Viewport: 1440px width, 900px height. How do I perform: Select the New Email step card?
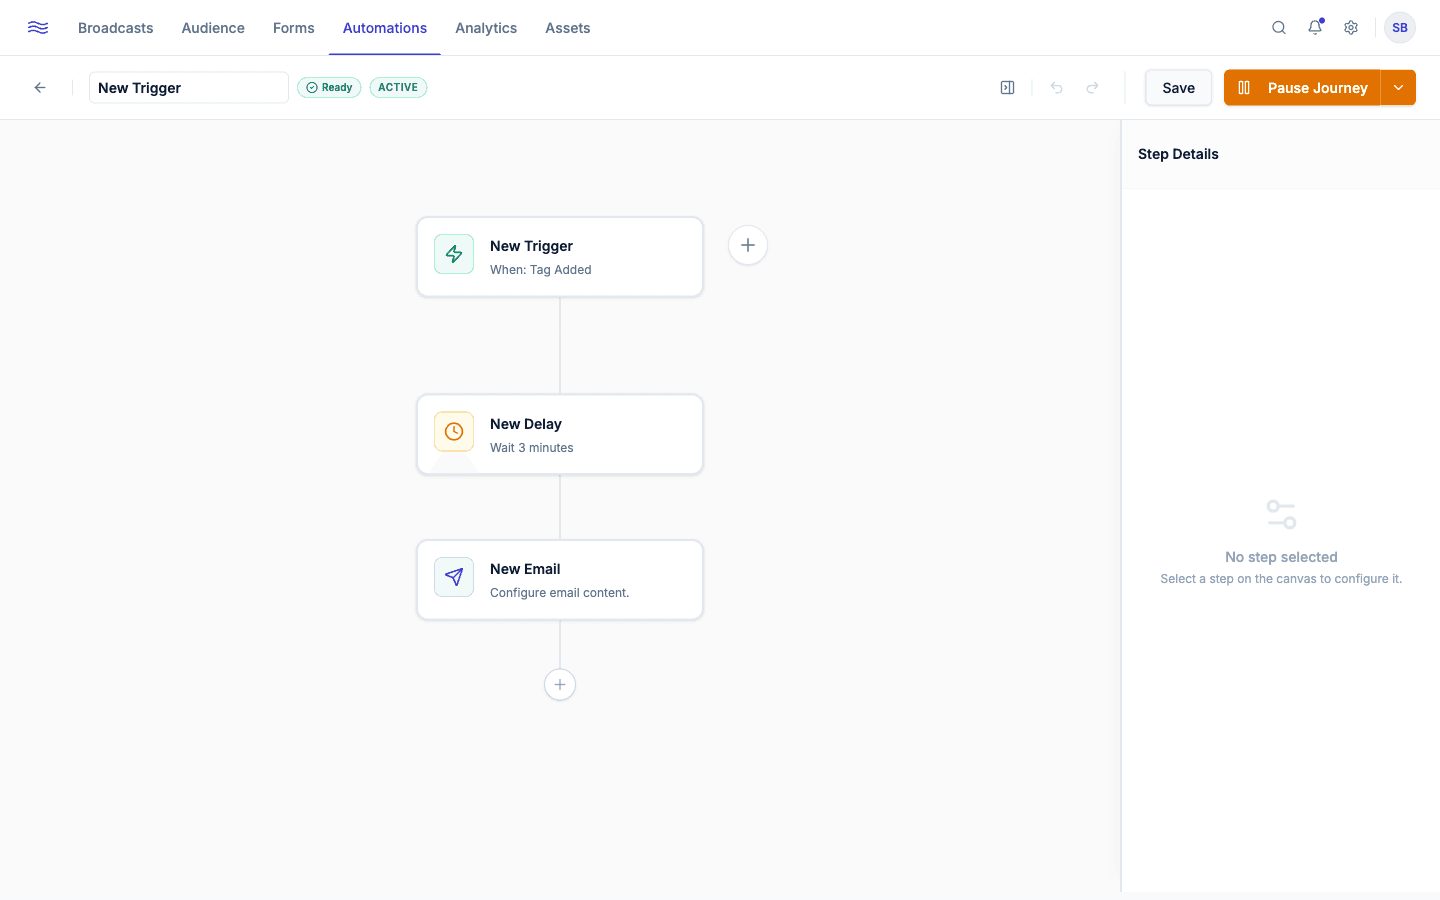click(x=560, y=580)
